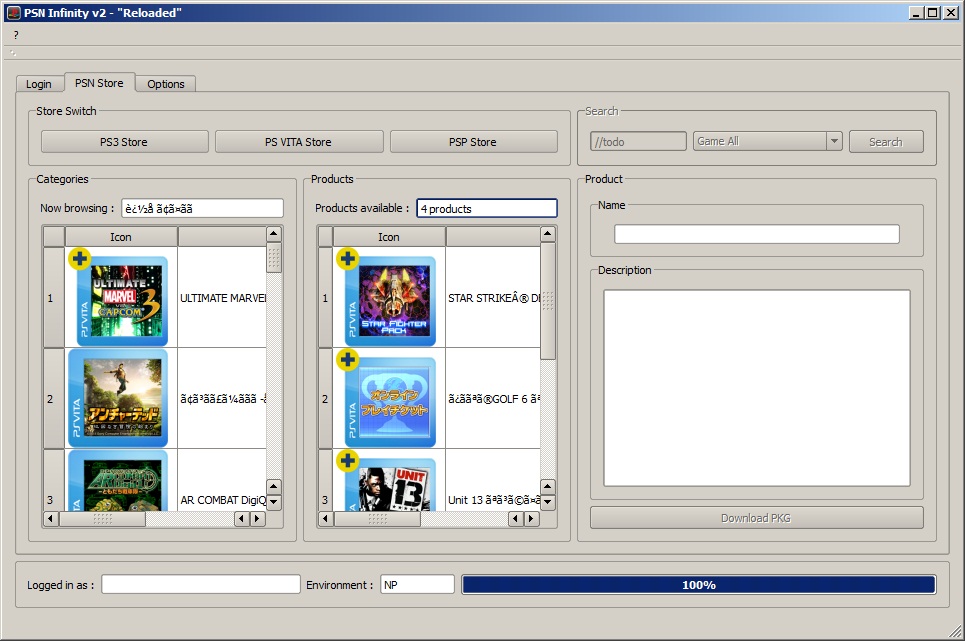Viewport: 965px width, 641px height.
Task: Click Products vertical scrollbar up arrow
Action: tap(548, 234)
